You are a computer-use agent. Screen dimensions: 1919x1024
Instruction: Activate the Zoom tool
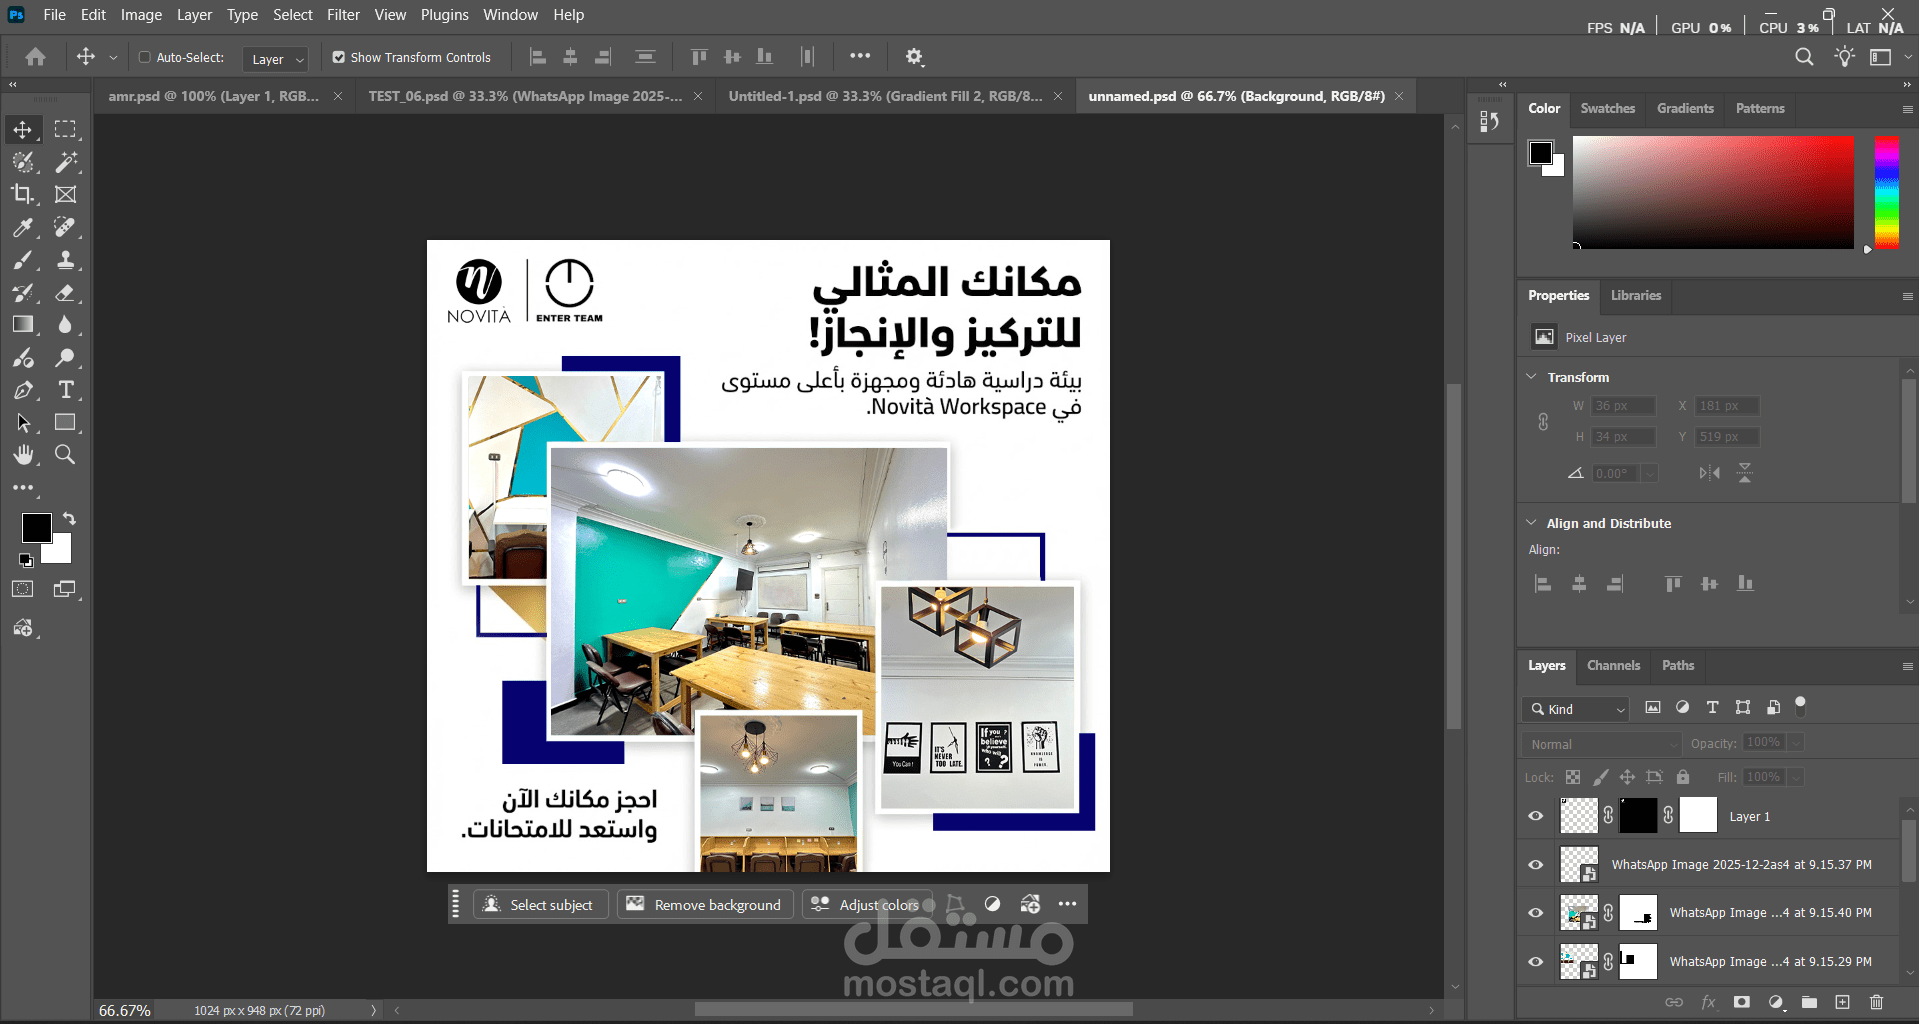(65, 455)
